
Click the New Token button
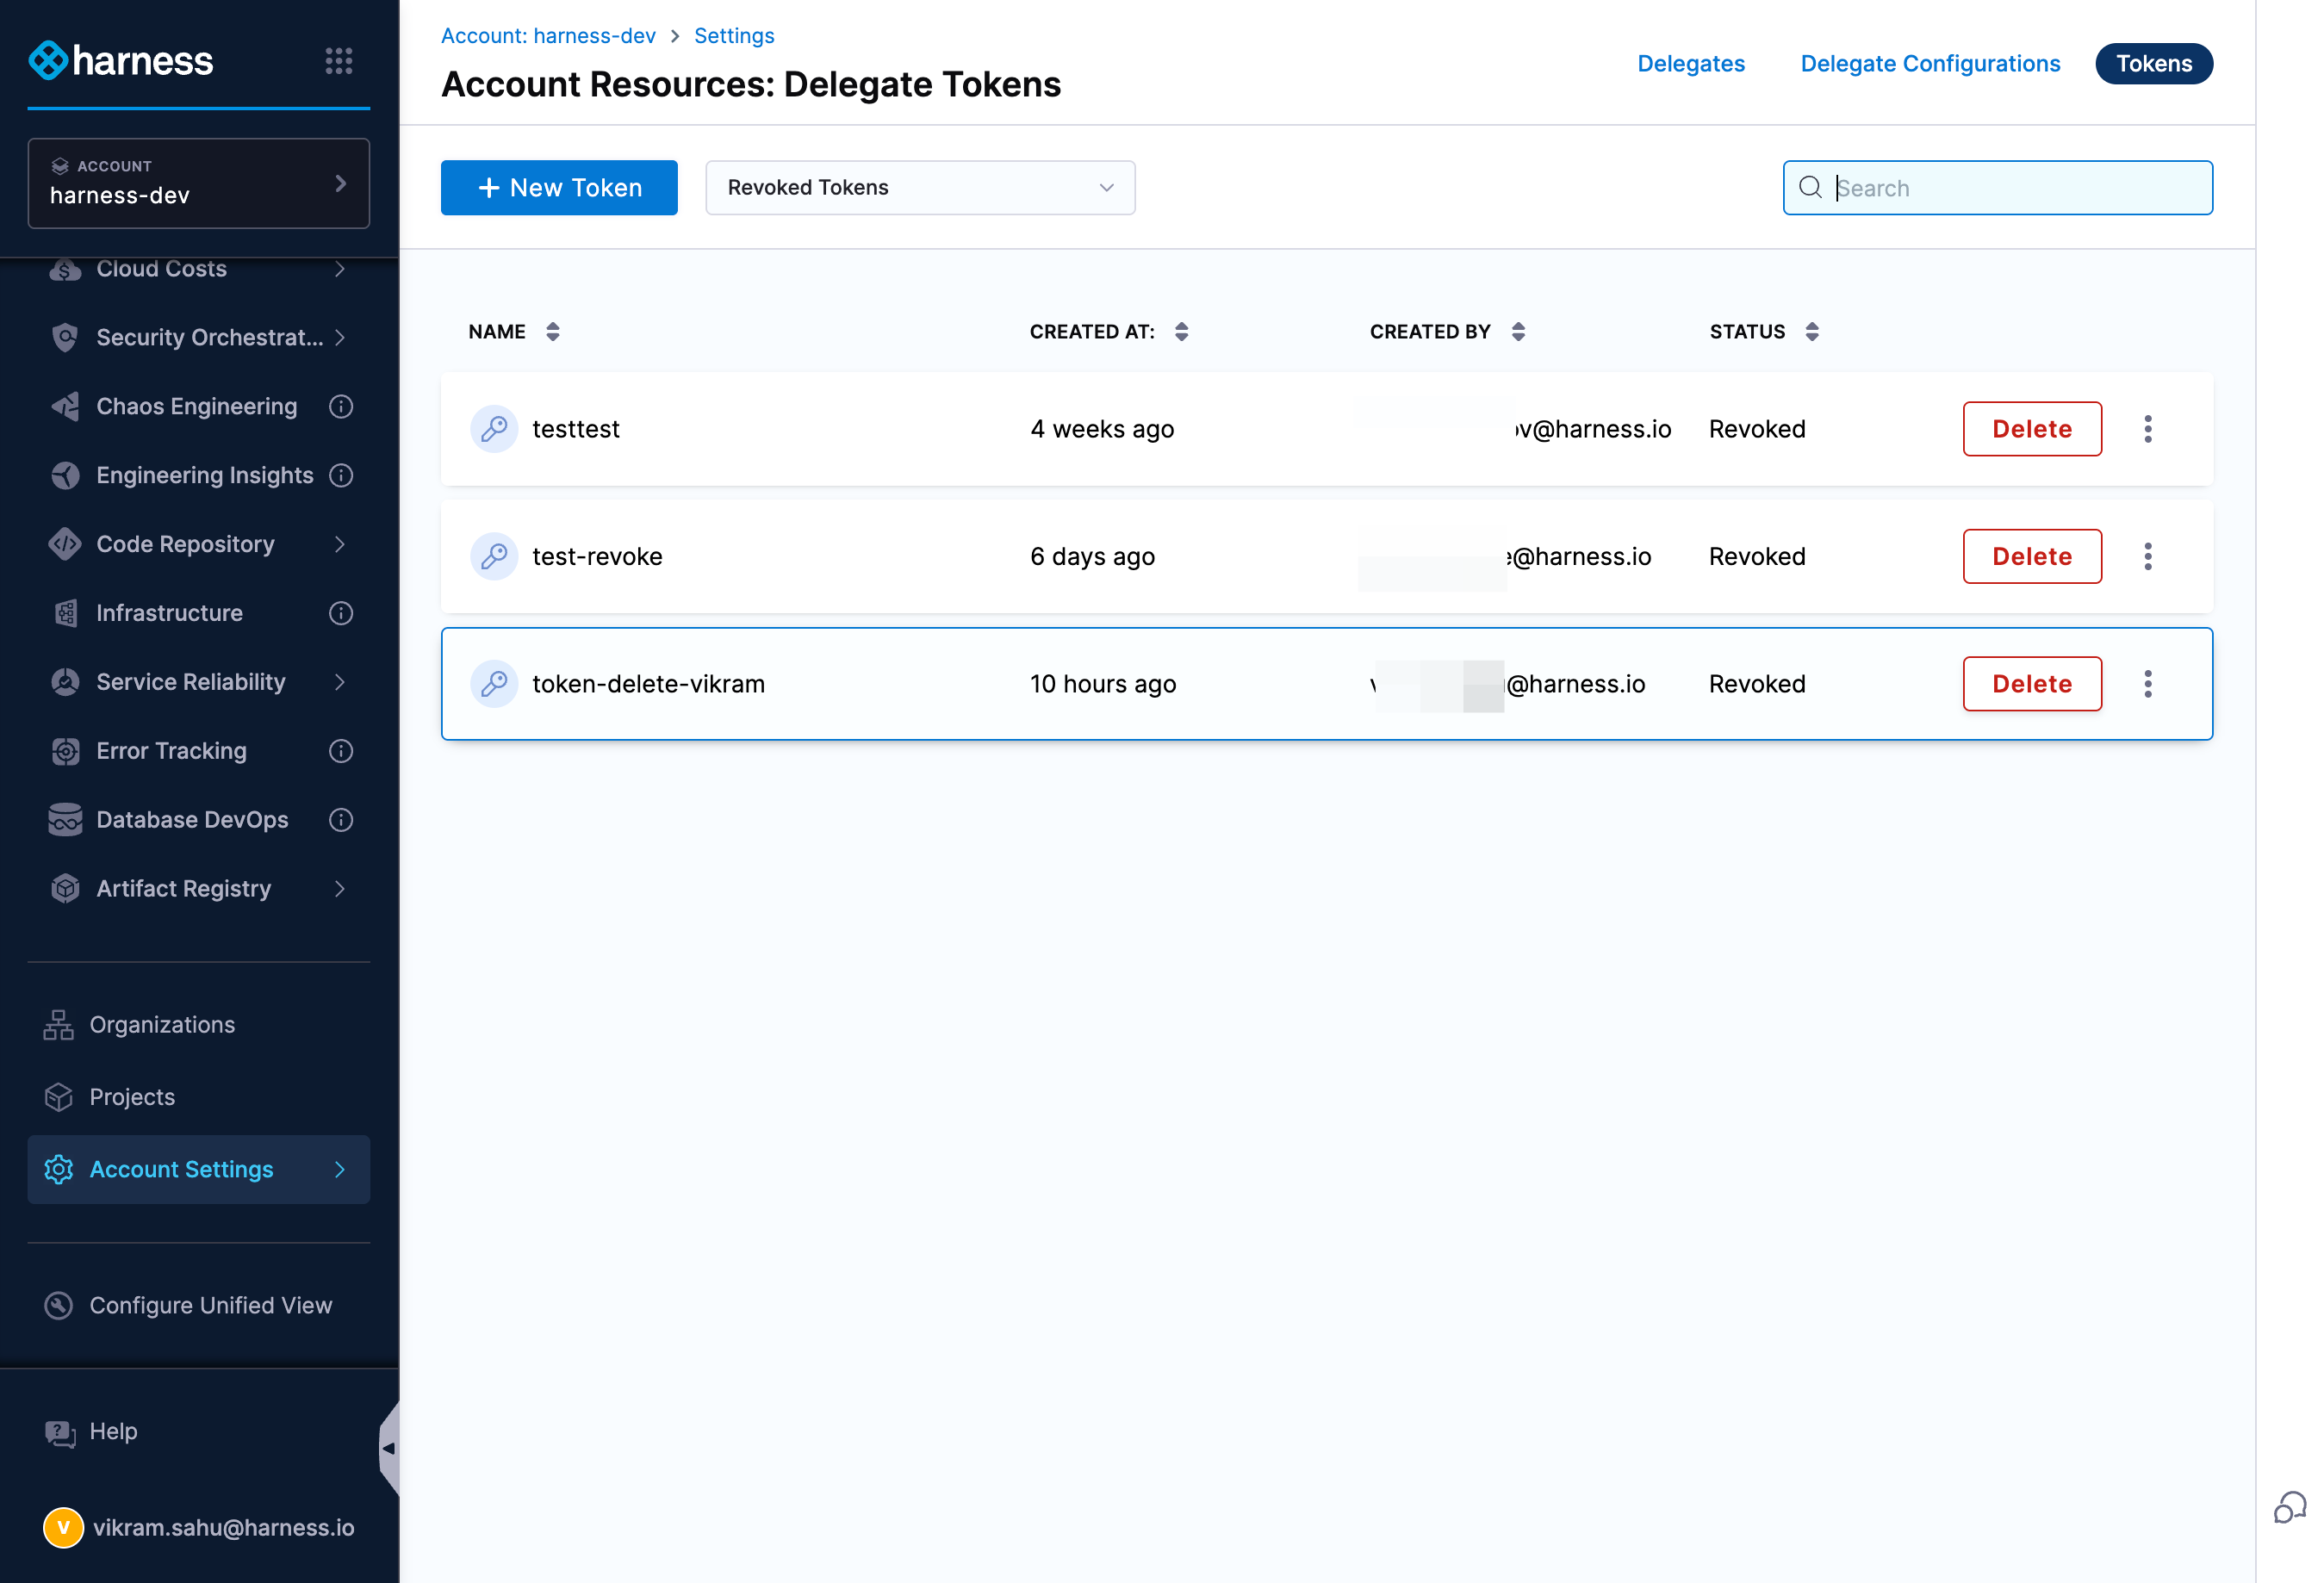click(x=559, y=188)
